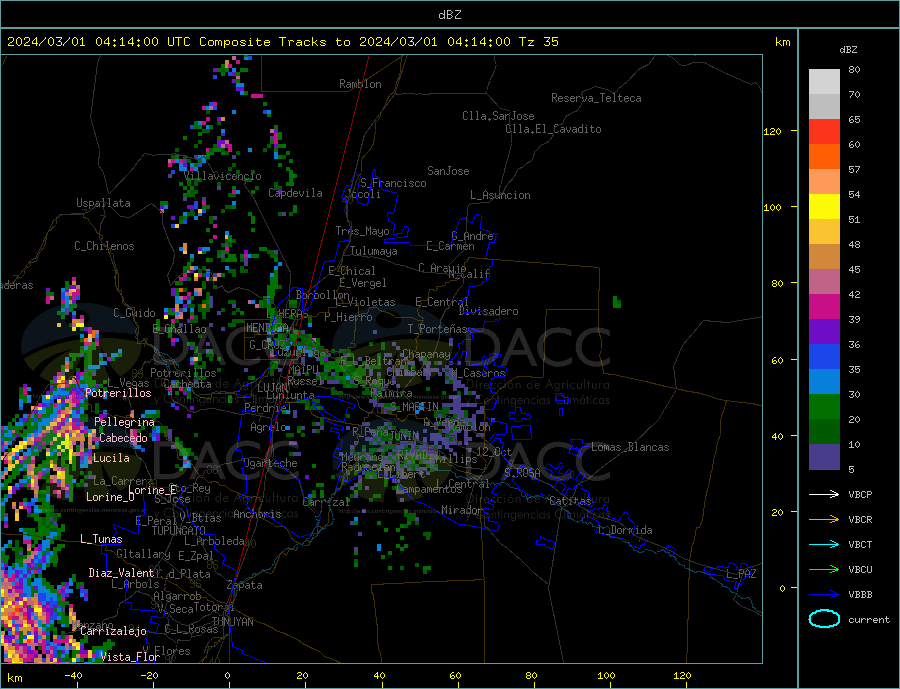Click the blue VBBB arrow in legend
Viewport: 900px width, 689px height.
pos(824,595)
